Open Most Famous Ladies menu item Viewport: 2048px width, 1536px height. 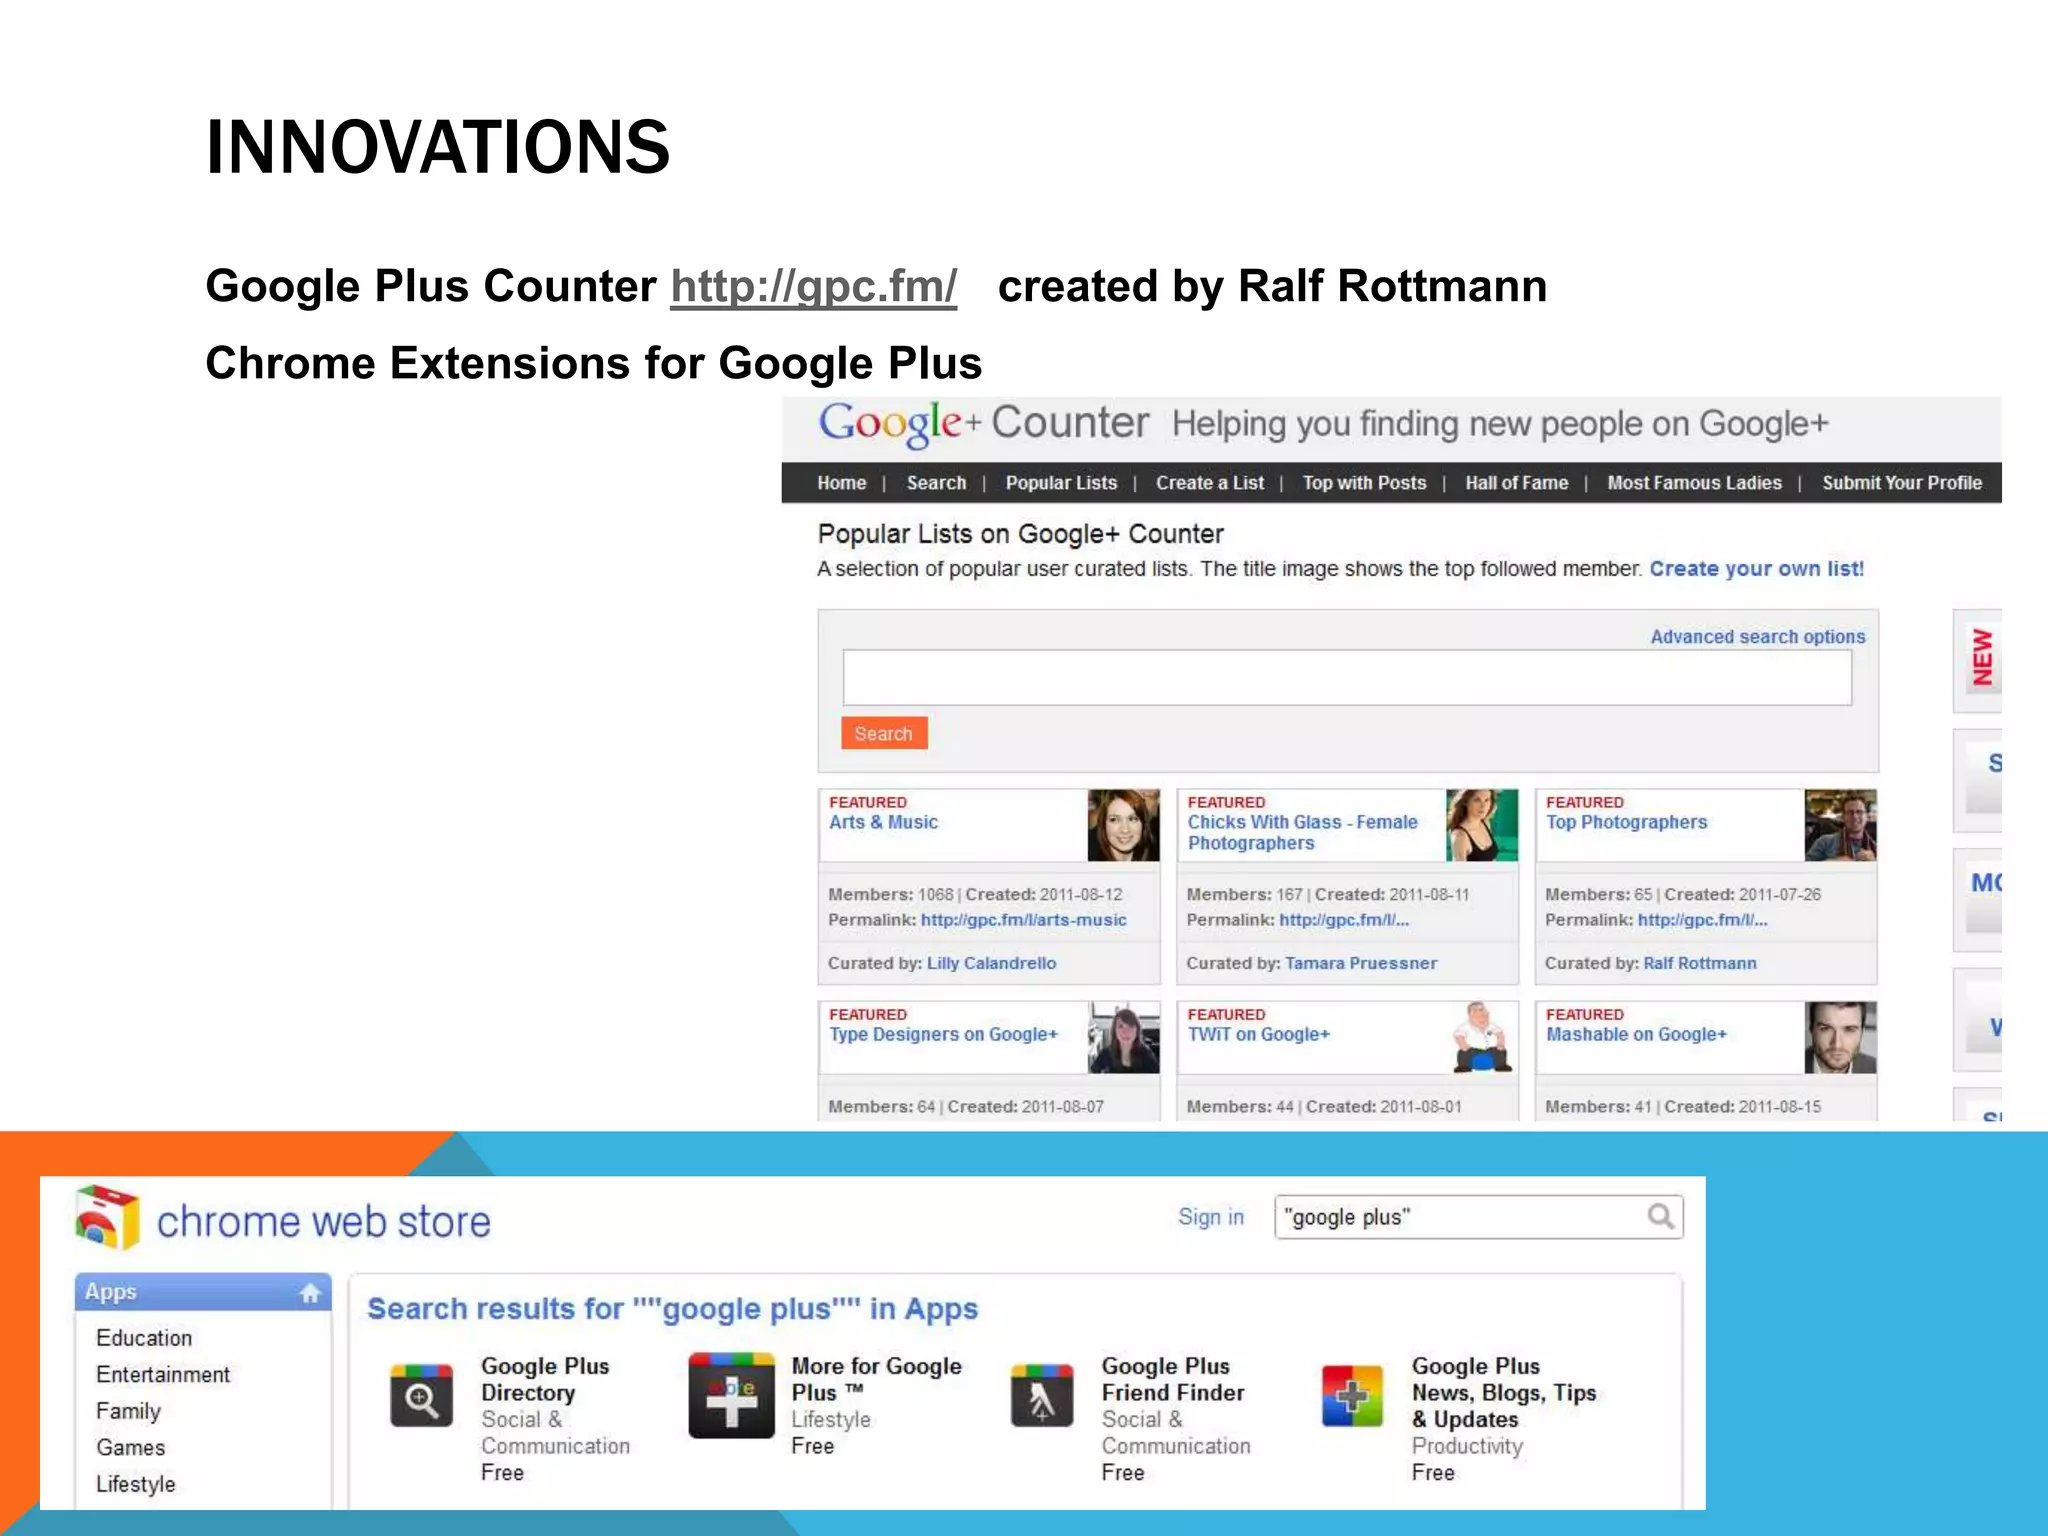pyautogui.click(x=1694, y=483)
